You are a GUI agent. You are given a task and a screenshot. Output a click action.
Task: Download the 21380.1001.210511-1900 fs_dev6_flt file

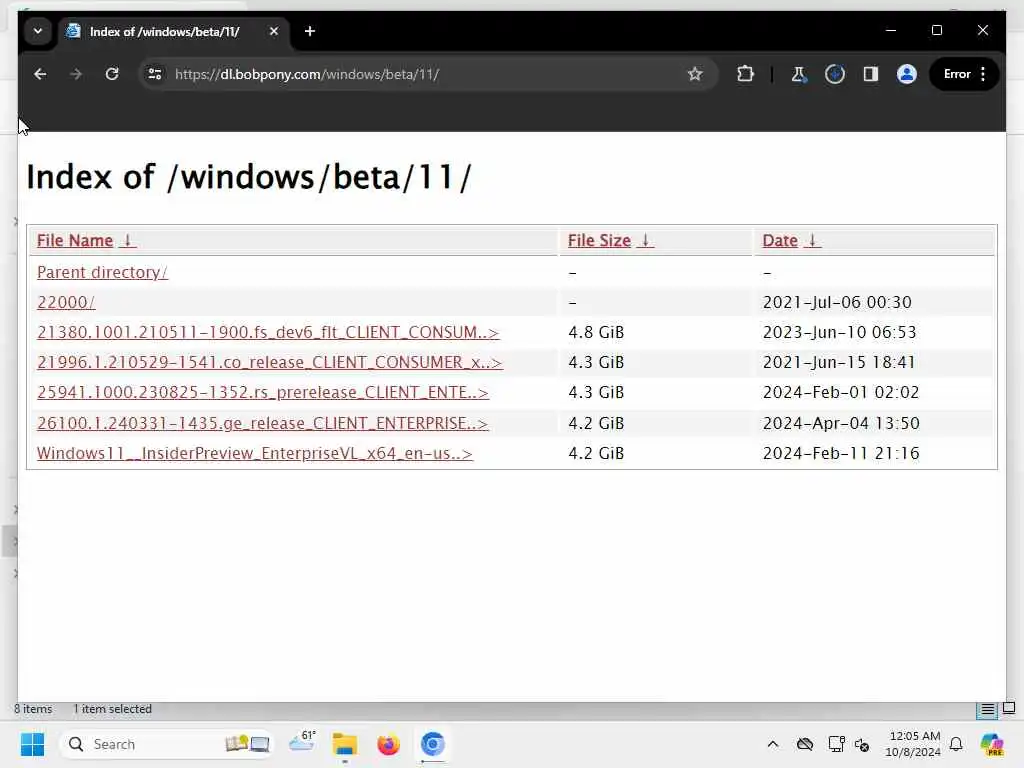click(268, 332)
